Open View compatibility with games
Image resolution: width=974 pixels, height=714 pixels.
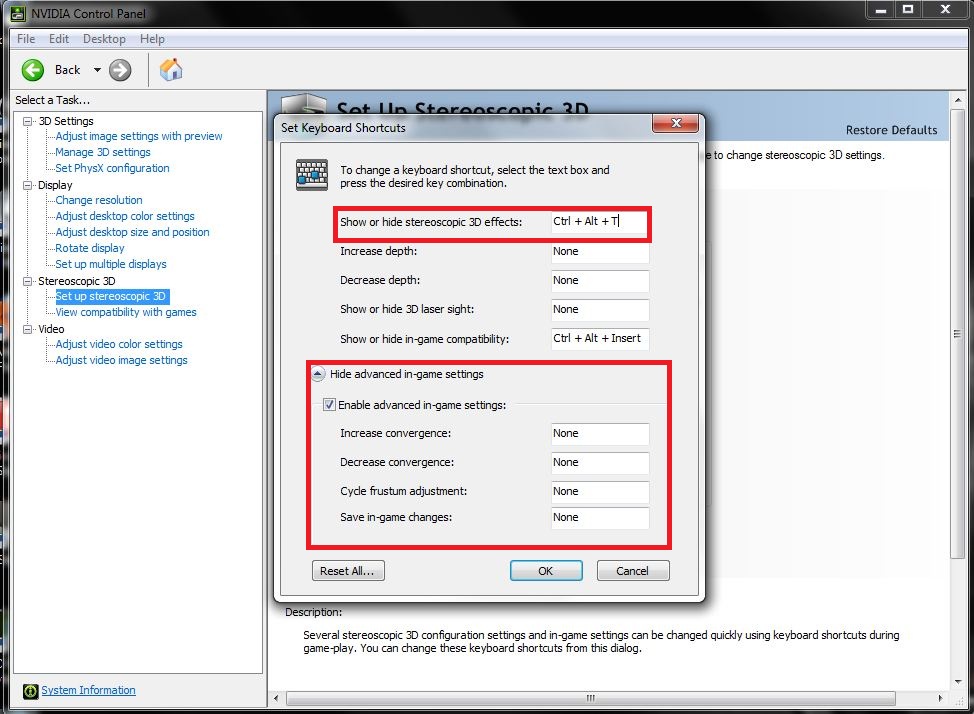[x=125, y=312]
